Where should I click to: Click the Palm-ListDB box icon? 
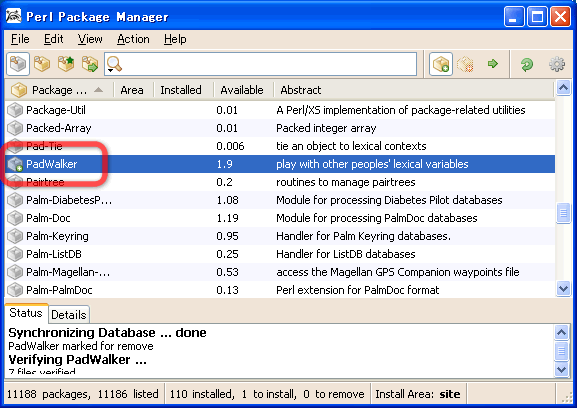coord(15,254)
